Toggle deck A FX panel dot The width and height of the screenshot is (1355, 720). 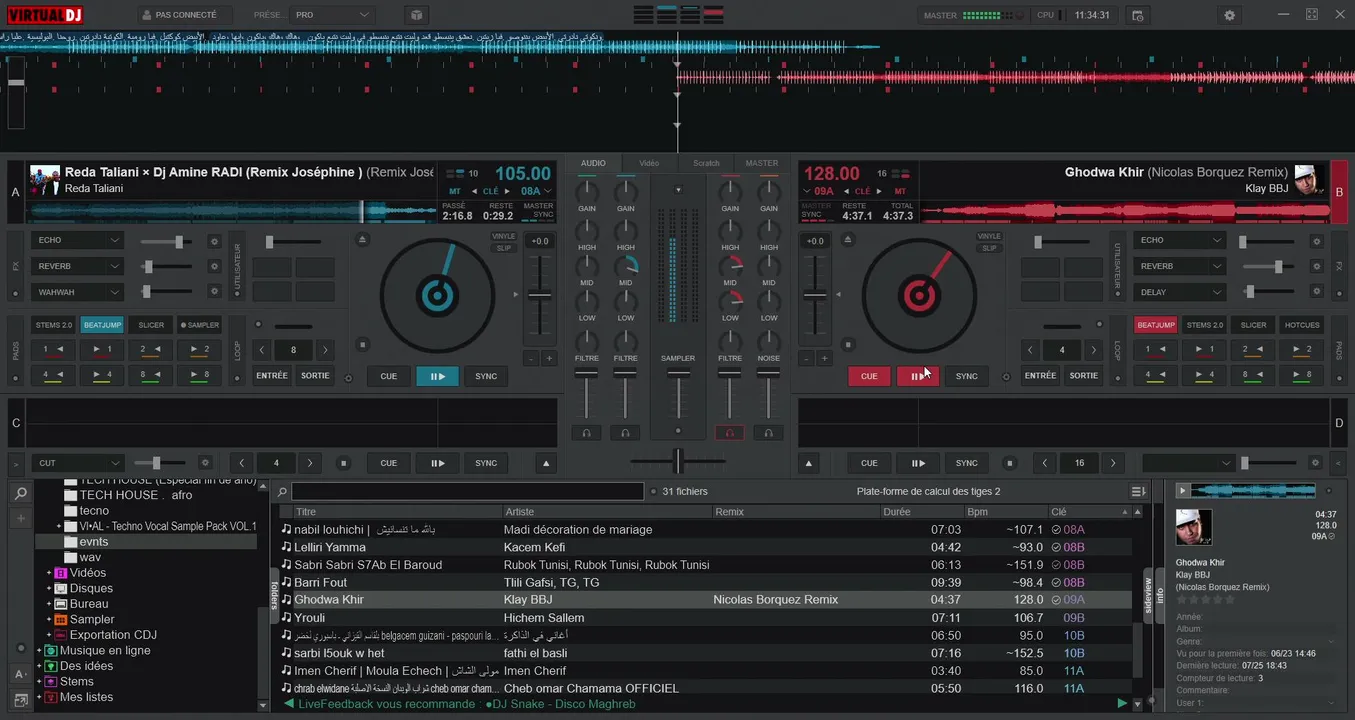coord(15,294)
